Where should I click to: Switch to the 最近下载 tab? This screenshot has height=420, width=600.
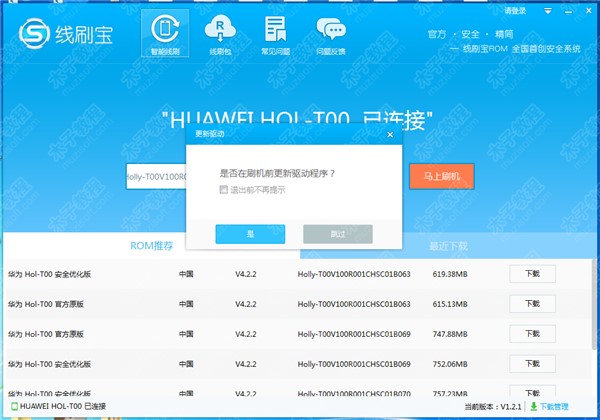(448, 246)
